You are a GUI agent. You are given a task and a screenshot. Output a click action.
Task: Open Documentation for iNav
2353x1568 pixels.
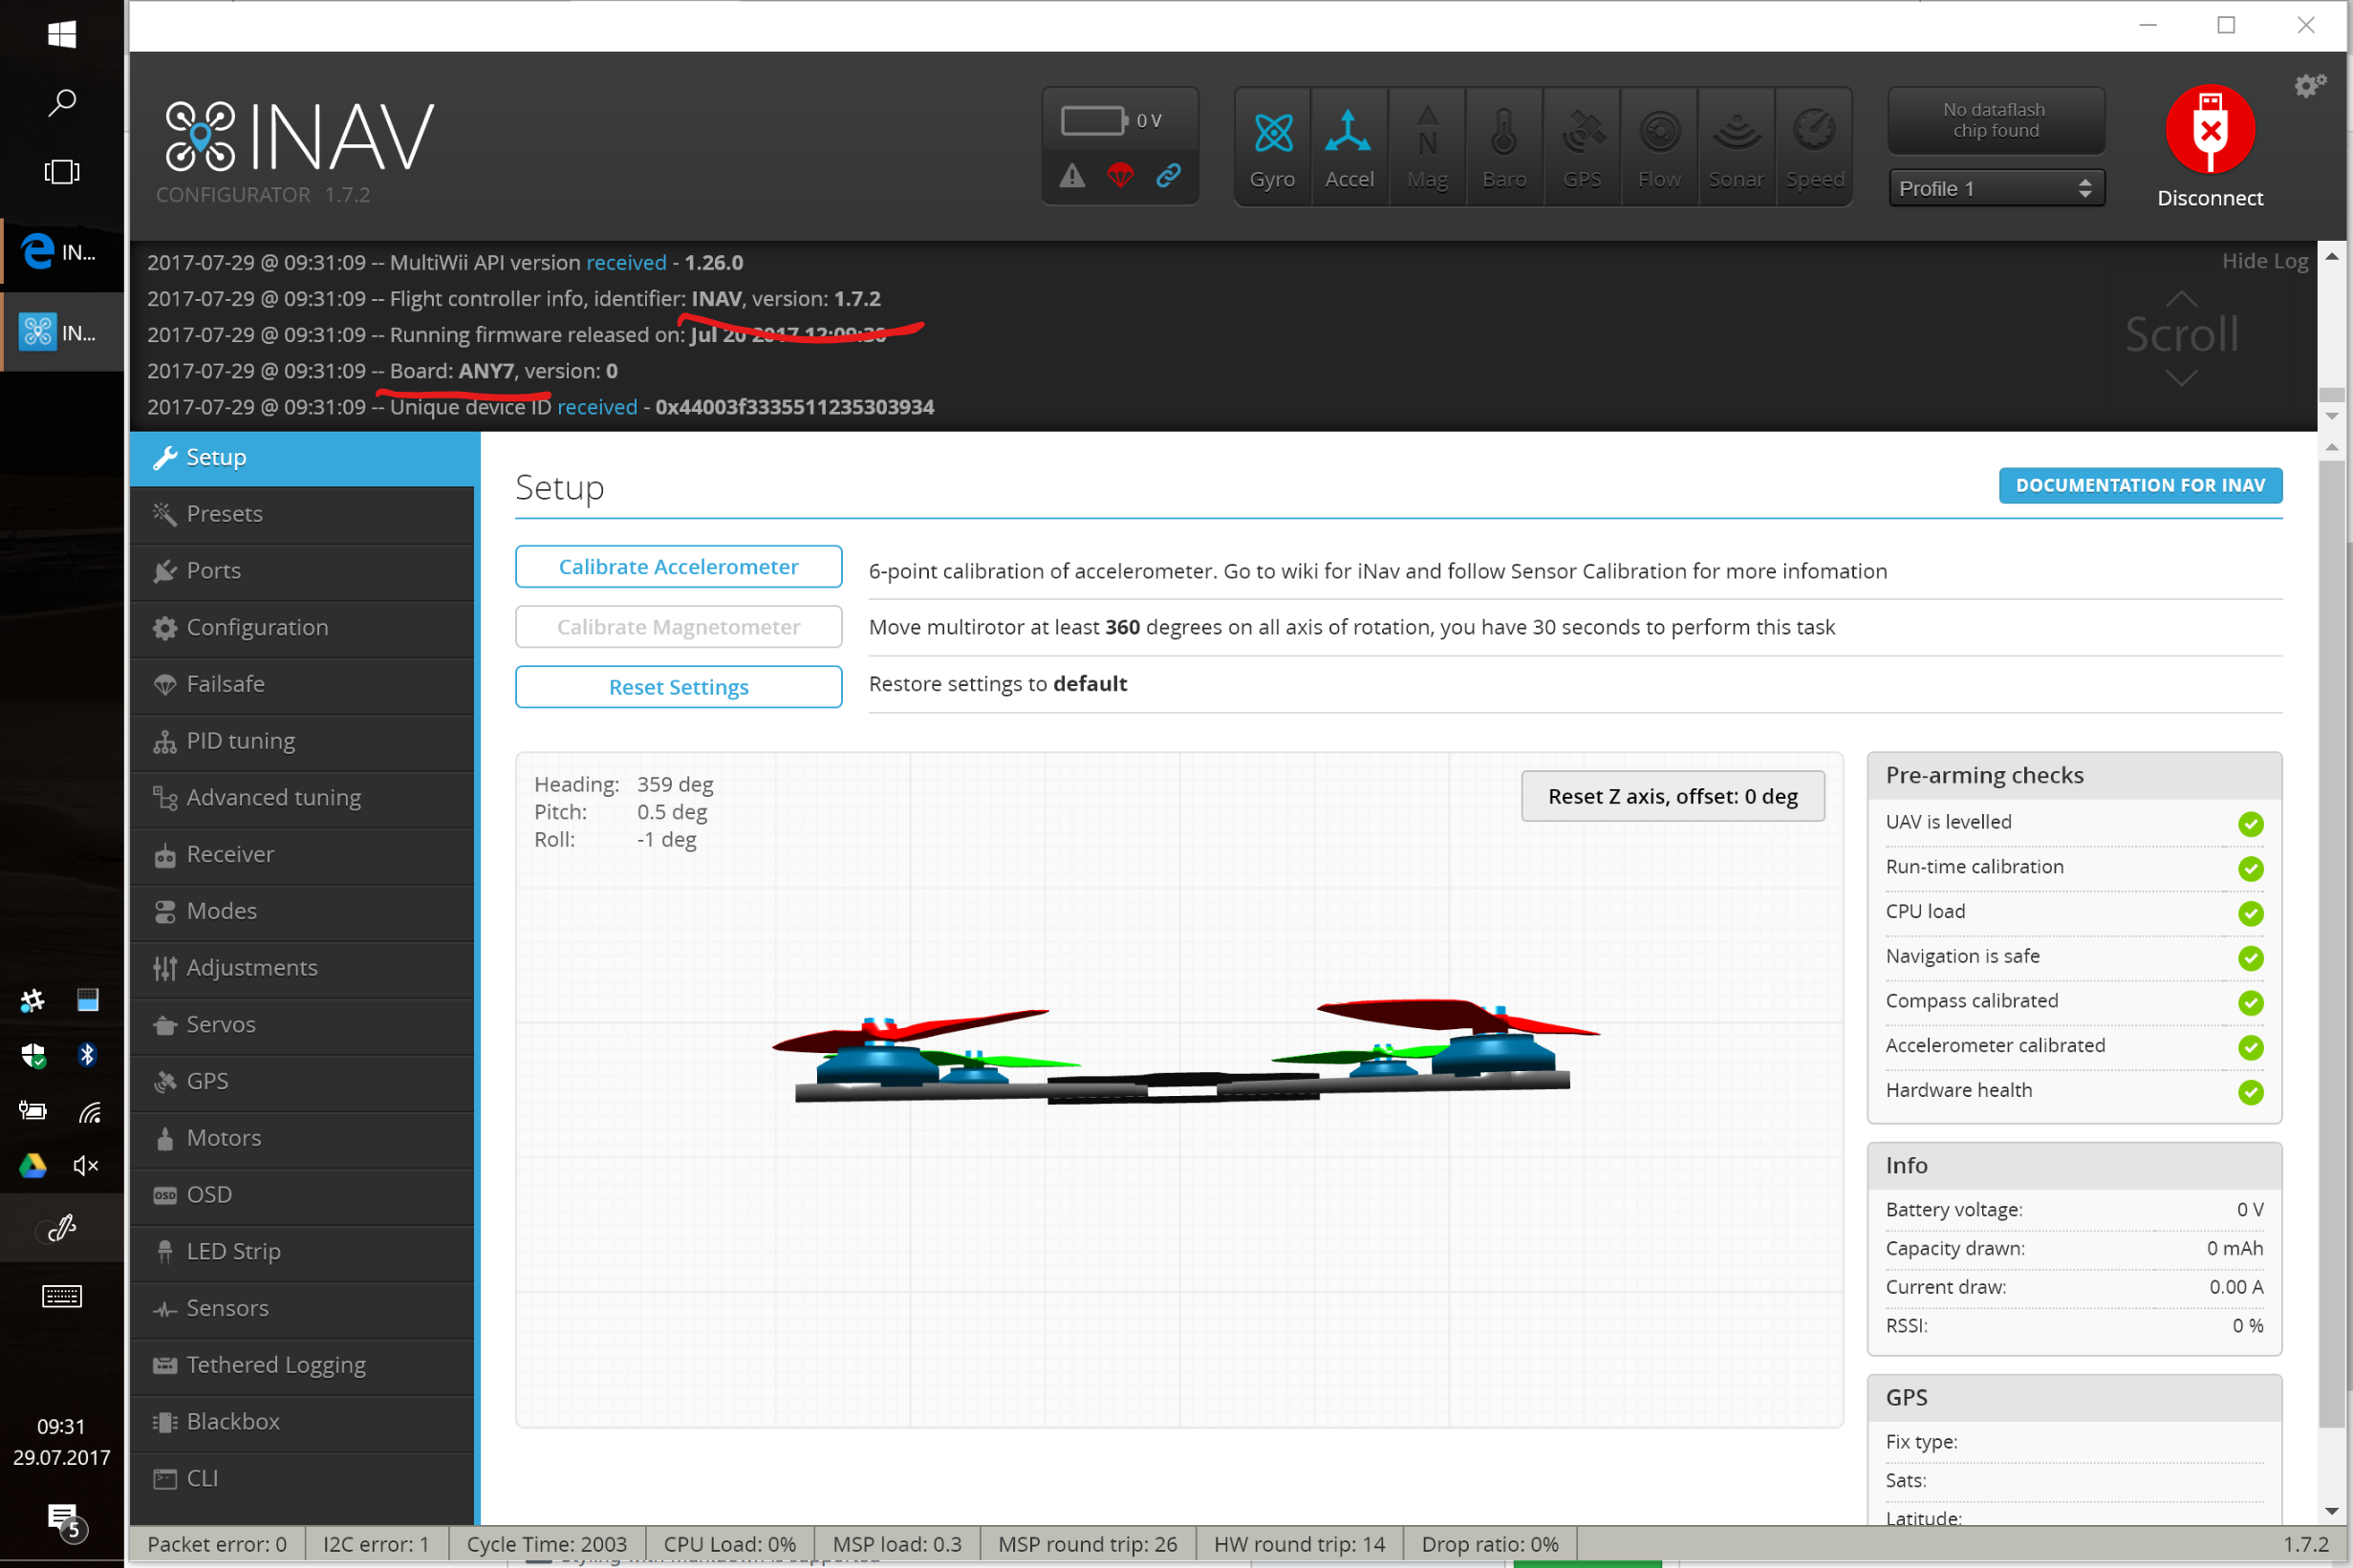click(2139, 485)
